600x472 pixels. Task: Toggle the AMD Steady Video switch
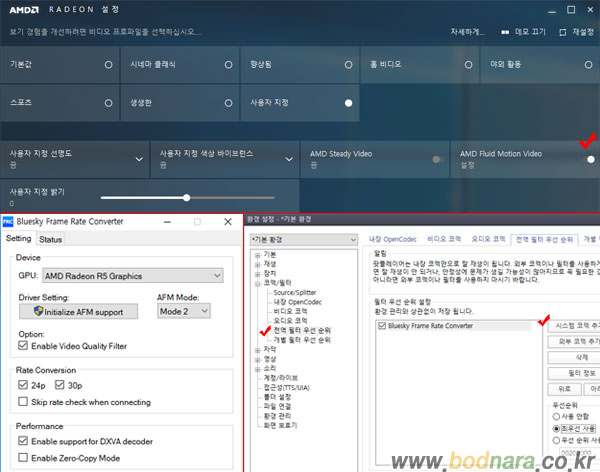coord(438,159)
